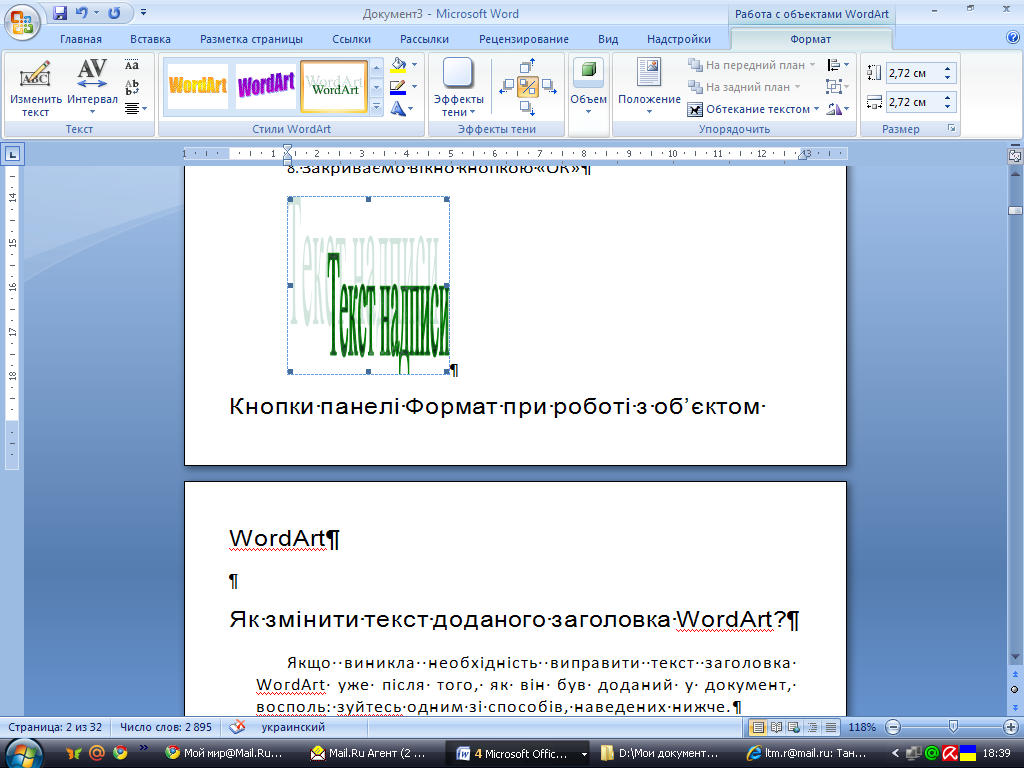
Task: Increase the shape height value
Action: 948,69
